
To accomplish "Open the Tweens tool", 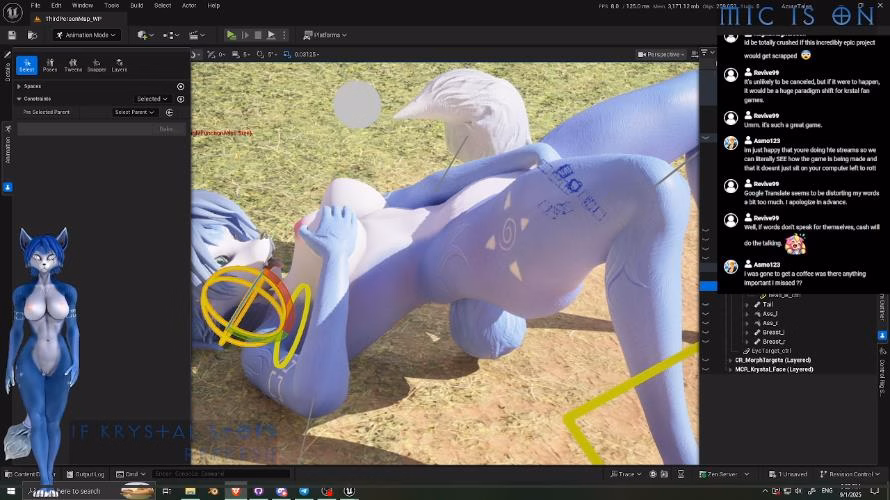I will 73,65.
